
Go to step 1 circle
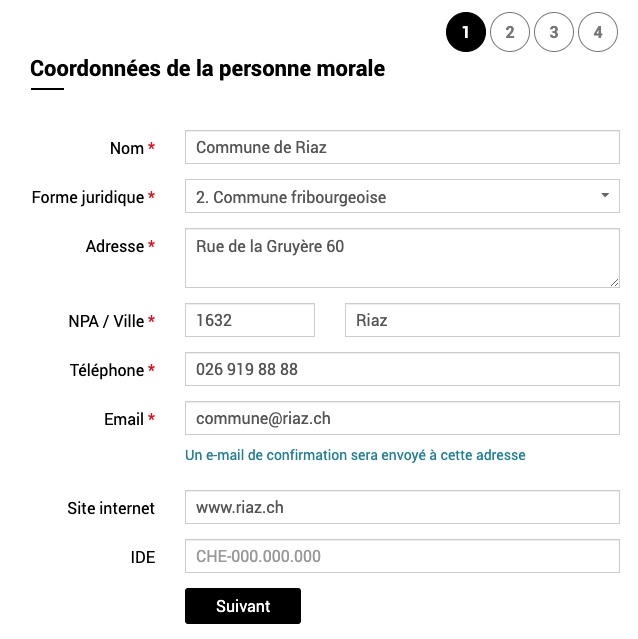[466, 32]
